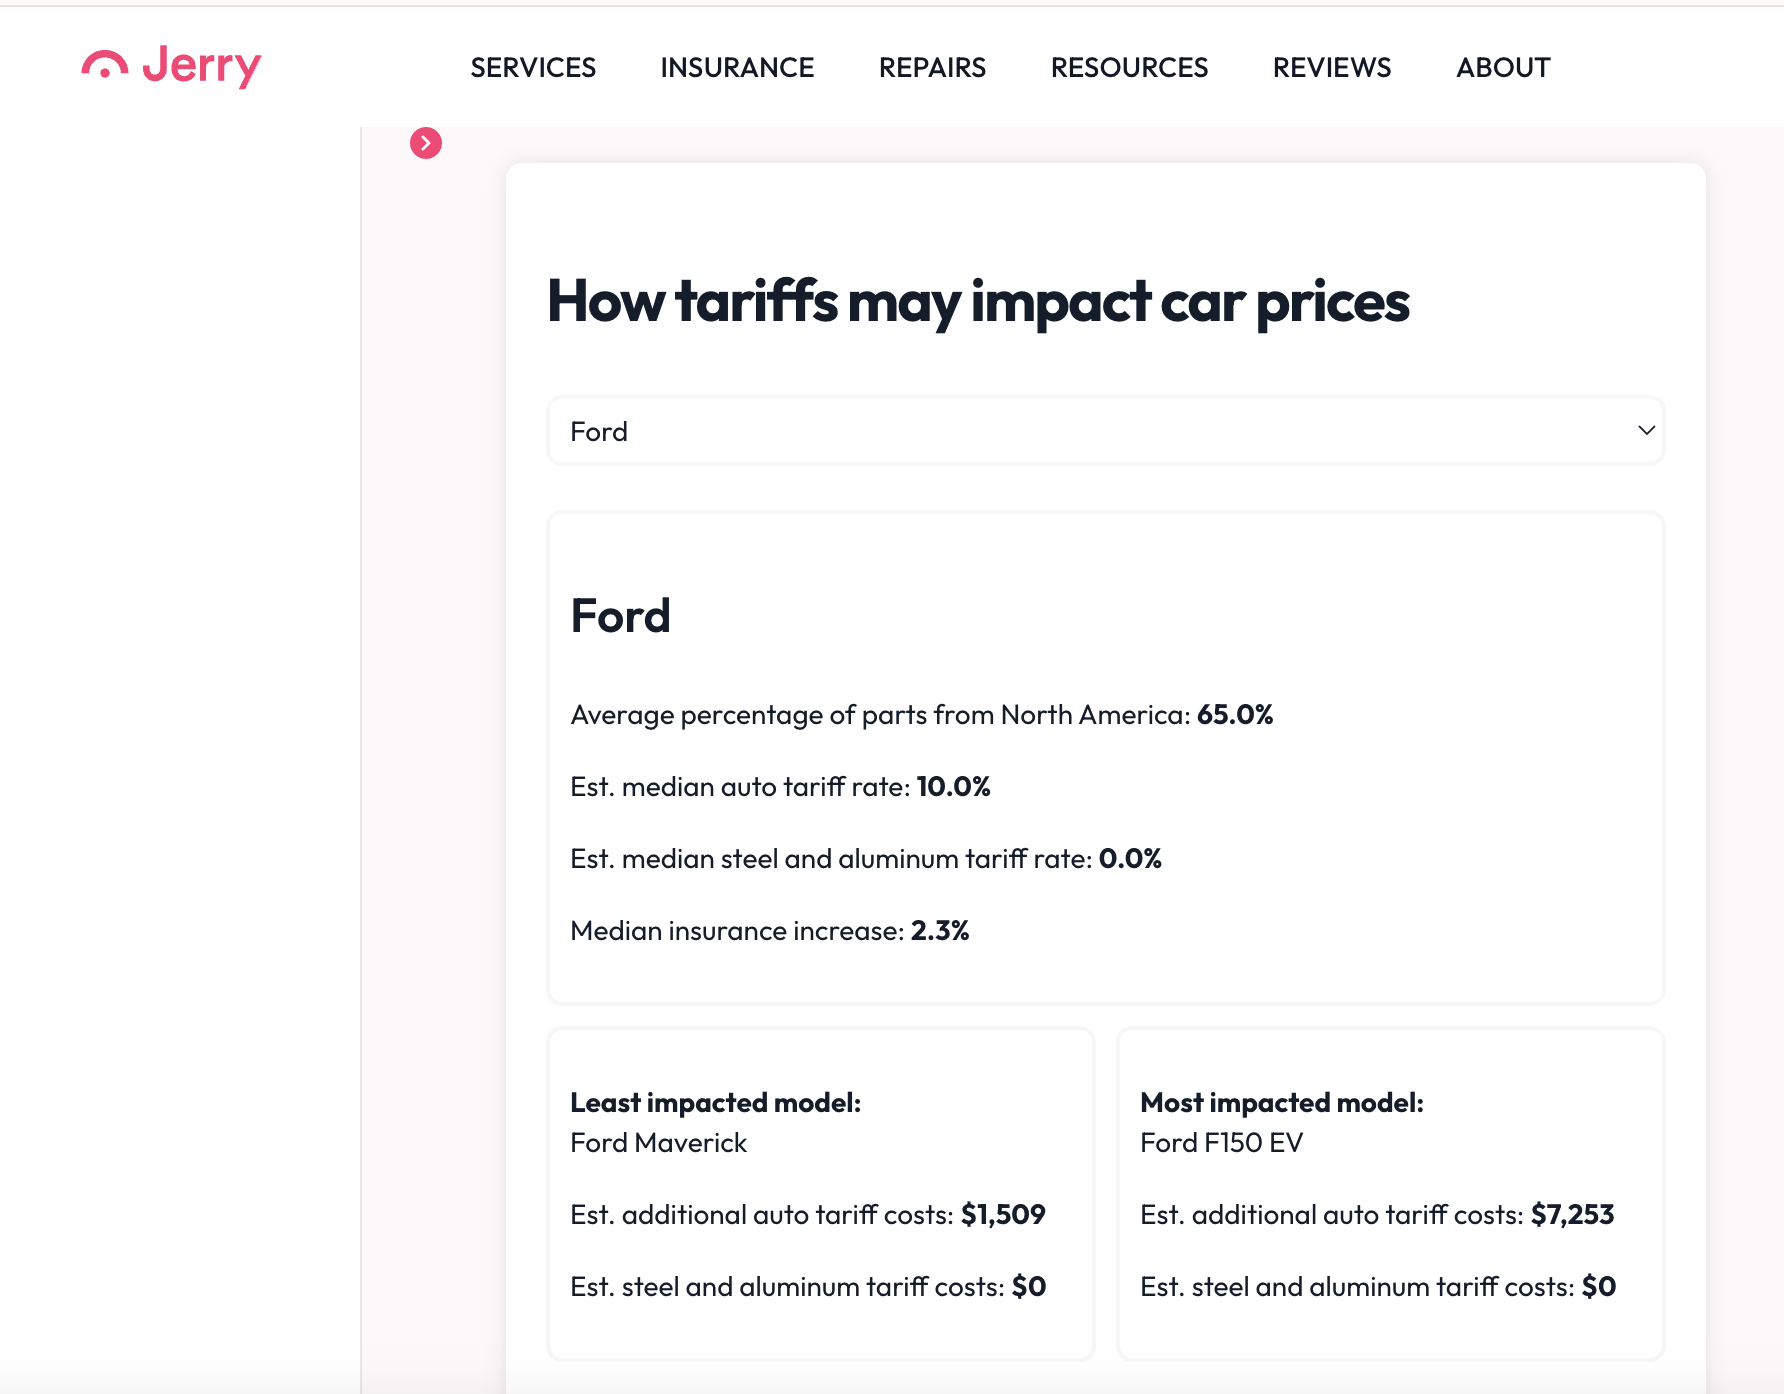Click the pink circular arrow icon
Screen dimensions: 1784x1394
tap(426, 142)
